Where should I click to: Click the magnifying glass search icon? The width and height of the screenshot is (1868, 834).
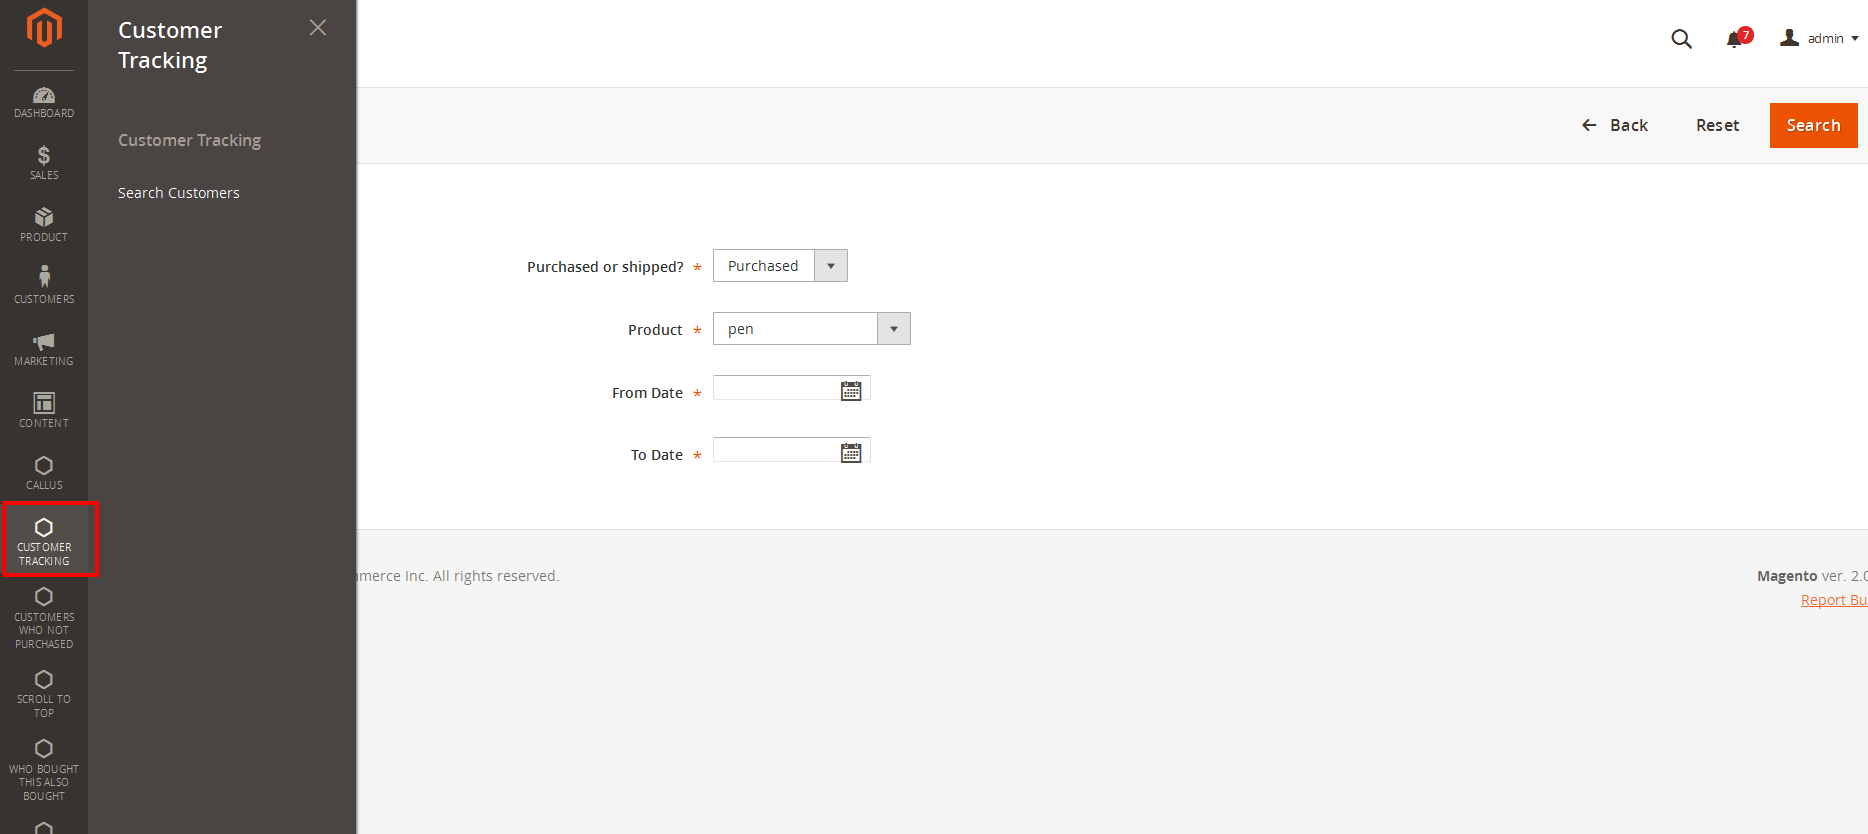pyautogui.click(x=1681, y=39)
